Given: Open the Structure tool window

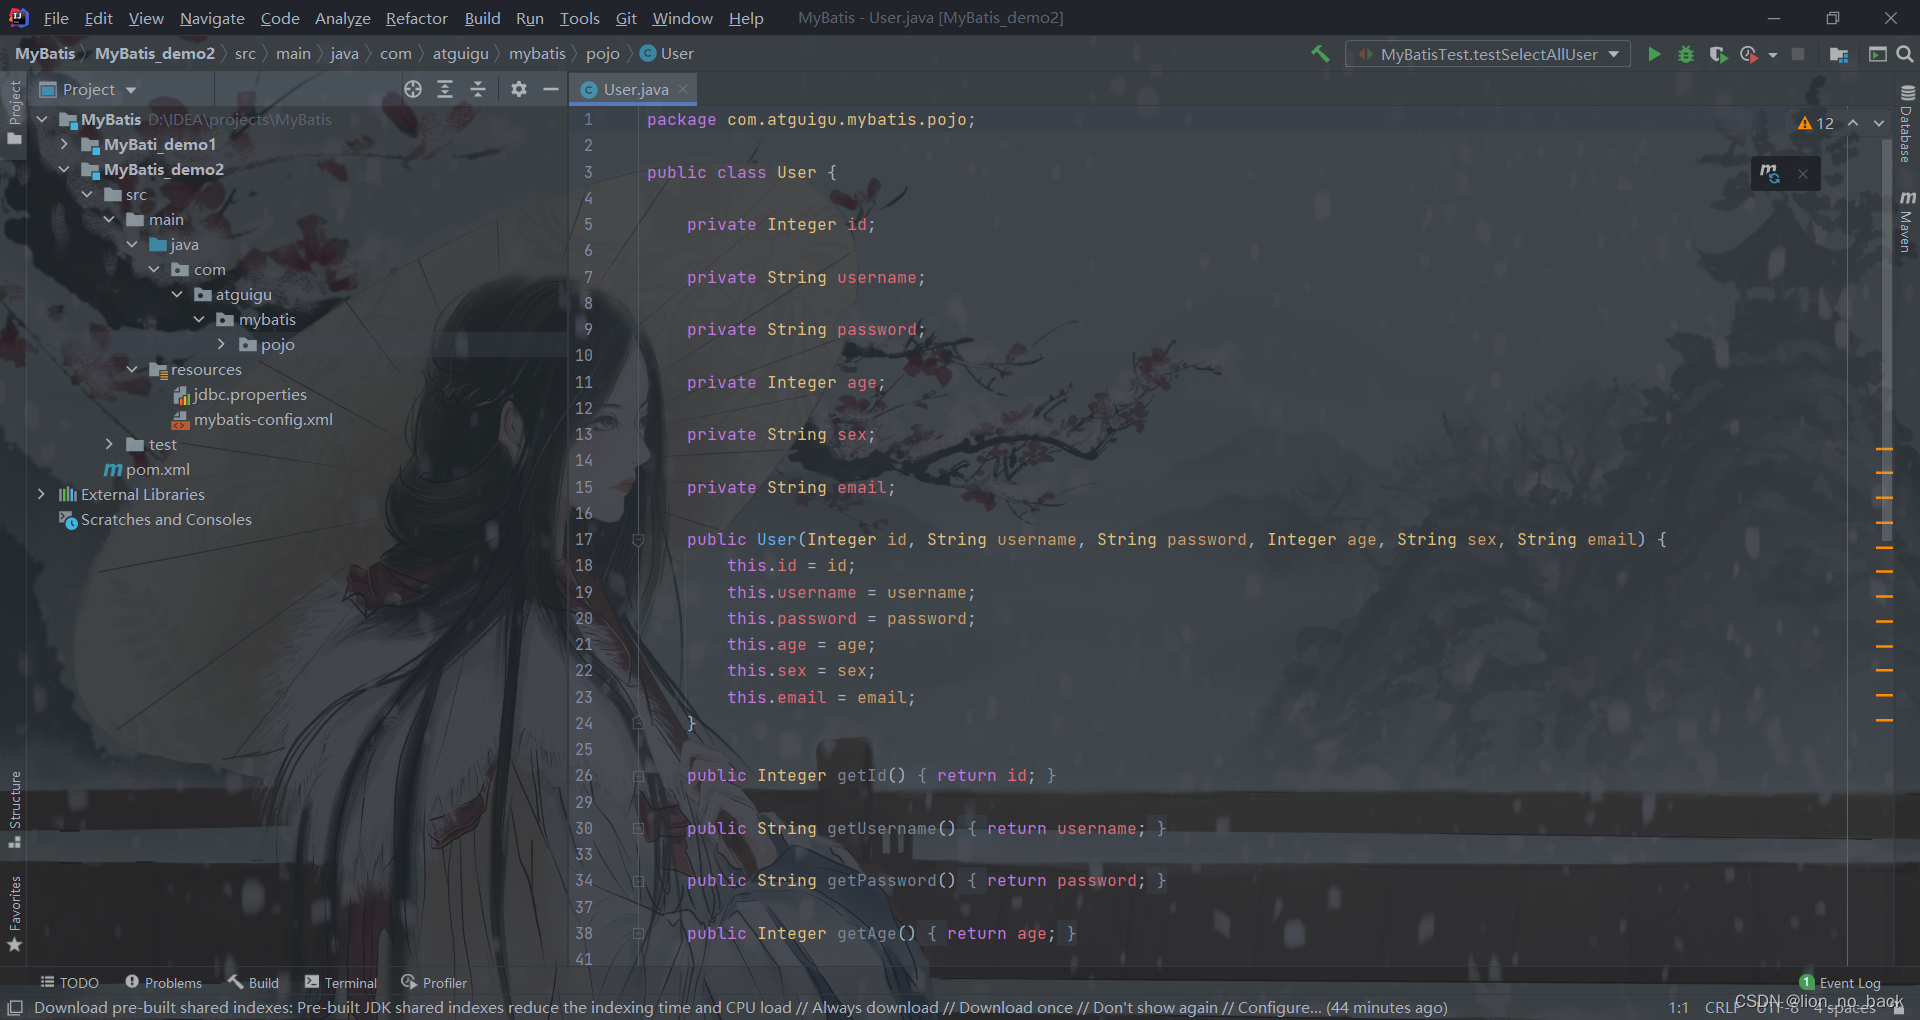Looking at the screenshot, I should [15, 808].
